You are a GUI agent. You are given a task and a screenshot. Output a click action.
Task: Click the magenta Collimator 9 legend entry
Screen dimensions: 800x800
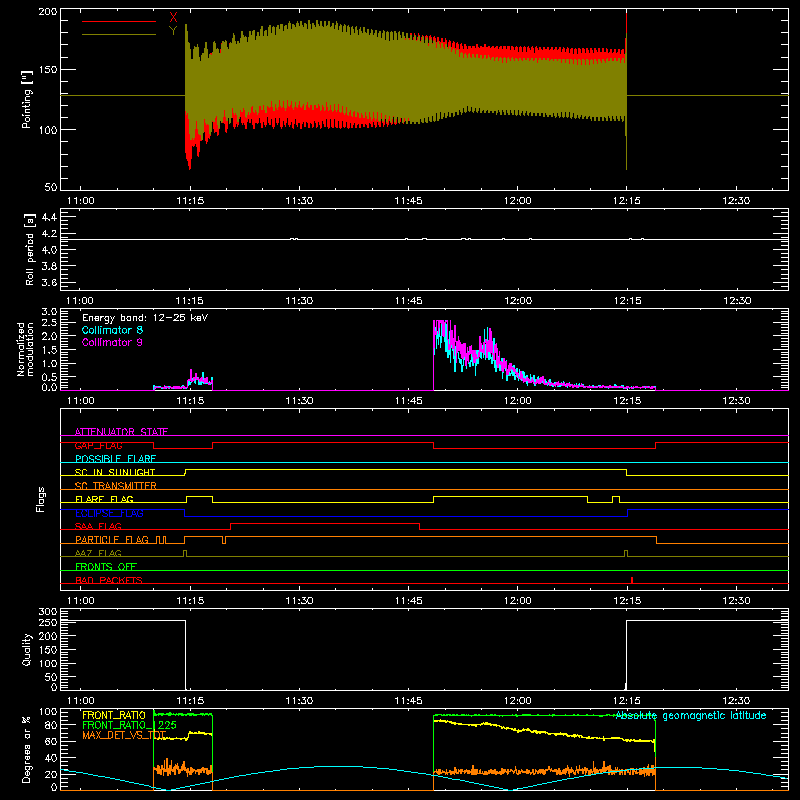click(x=112, y=342)
